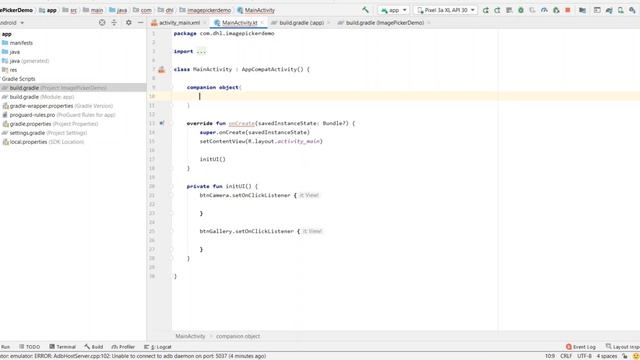Click the app breadcrumb in navigation bar

pyautogui.click(x=48, y=10)
